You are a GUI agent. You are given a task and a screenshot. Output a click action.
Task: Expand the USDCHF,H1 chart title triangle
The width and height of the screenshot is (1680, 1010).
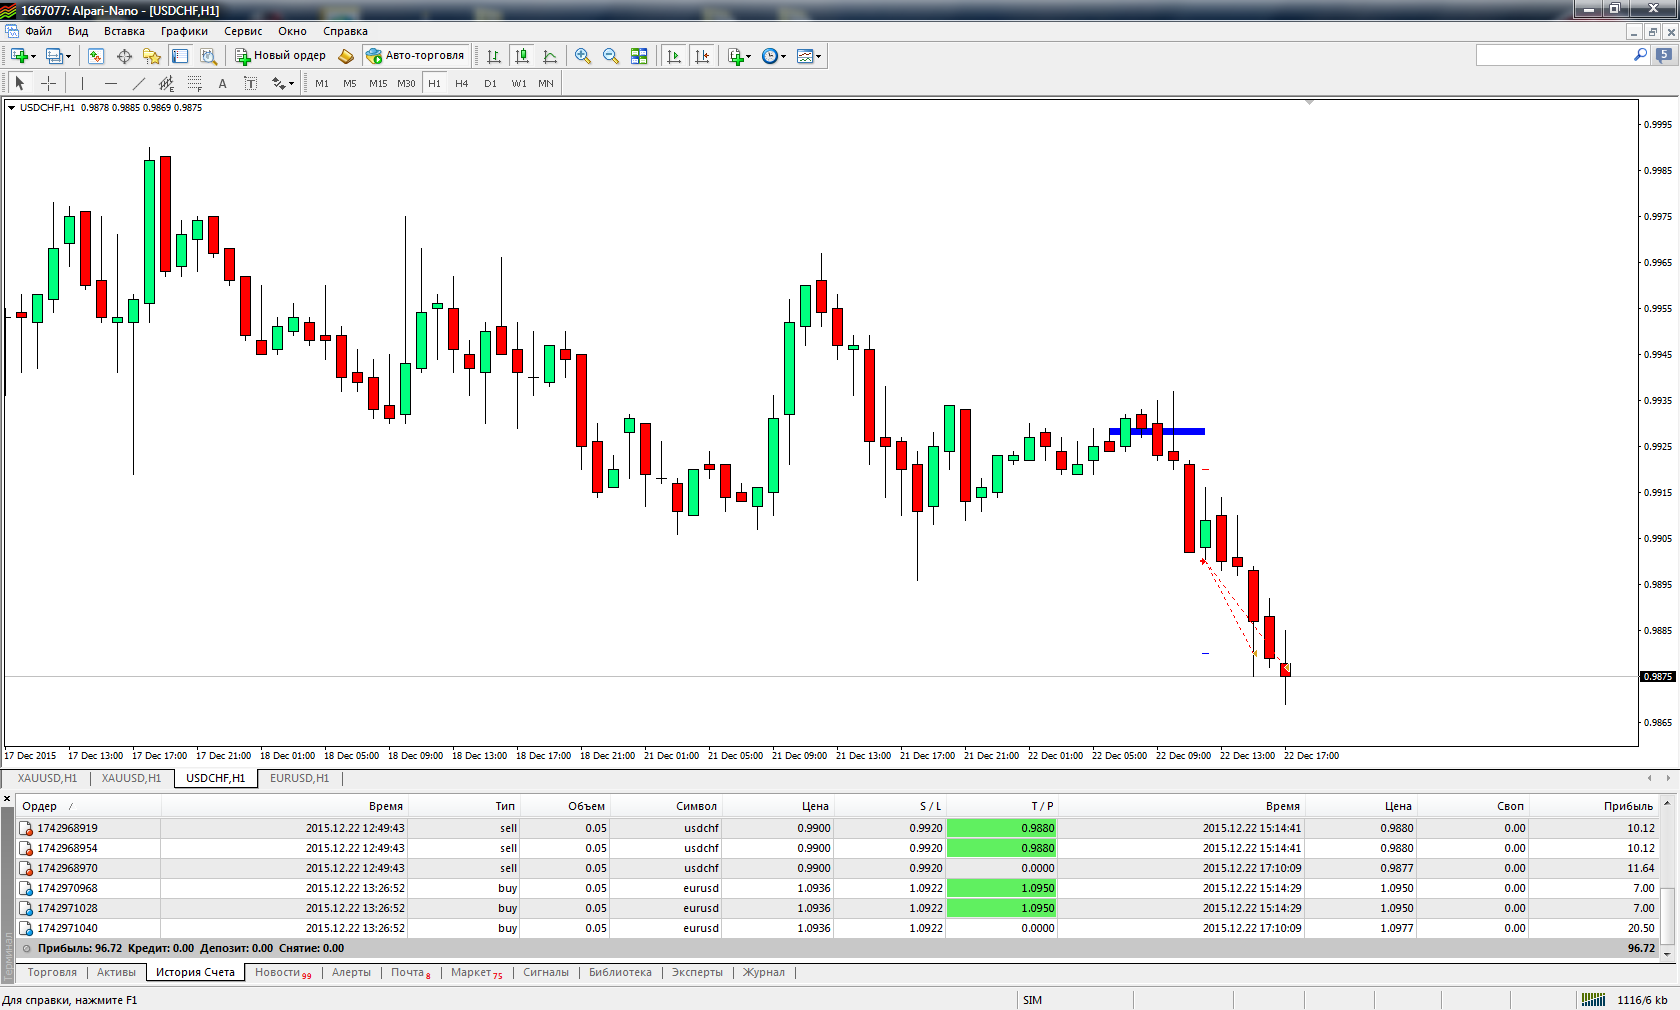point(11,108)
